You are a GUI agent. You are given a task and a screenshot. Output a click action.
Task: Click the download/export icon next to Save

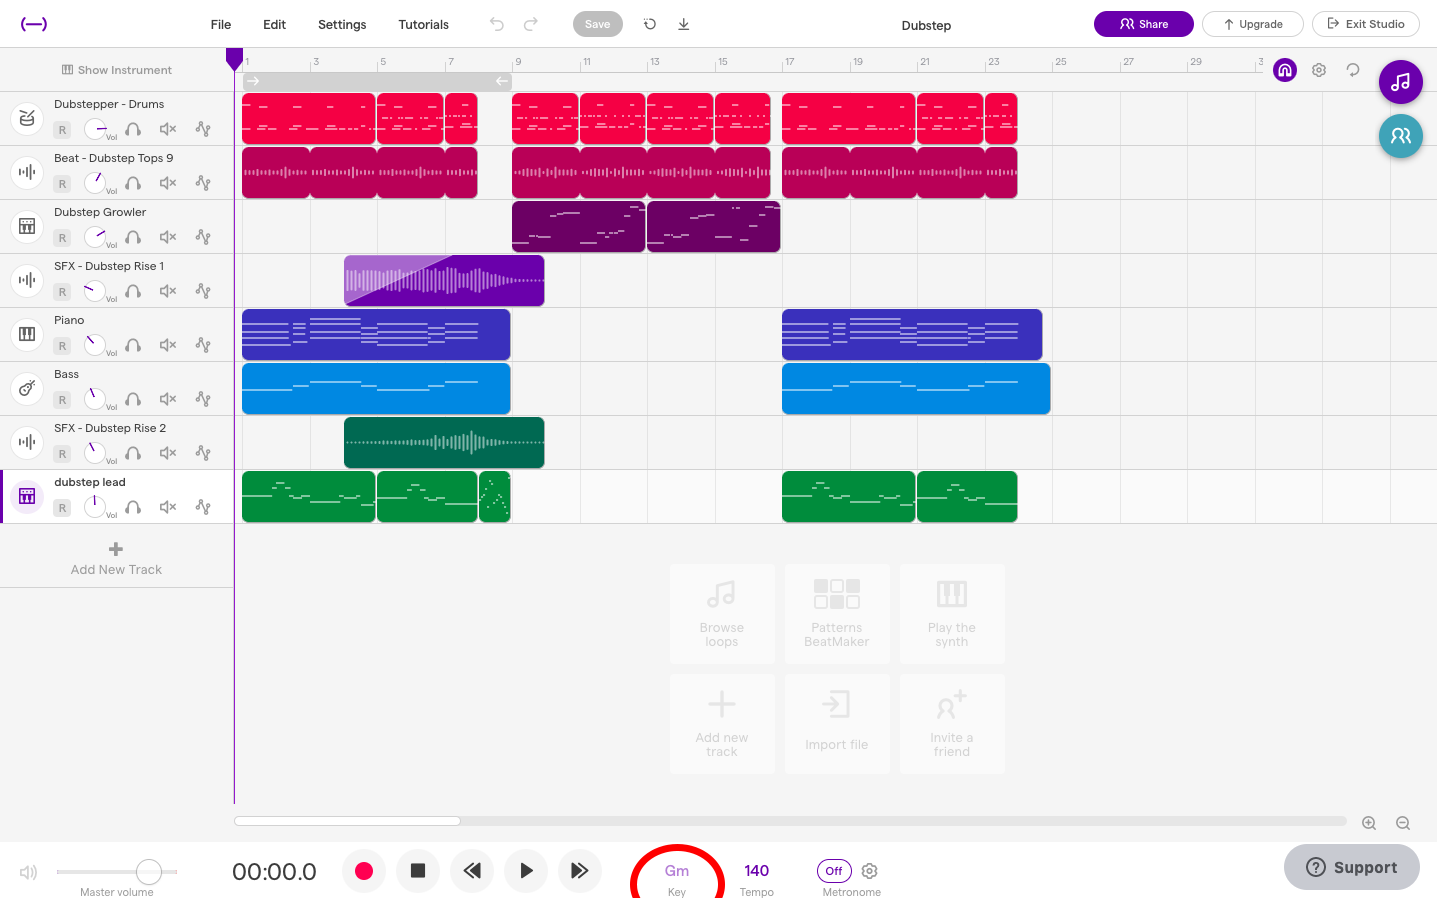(x=684, y=24)
